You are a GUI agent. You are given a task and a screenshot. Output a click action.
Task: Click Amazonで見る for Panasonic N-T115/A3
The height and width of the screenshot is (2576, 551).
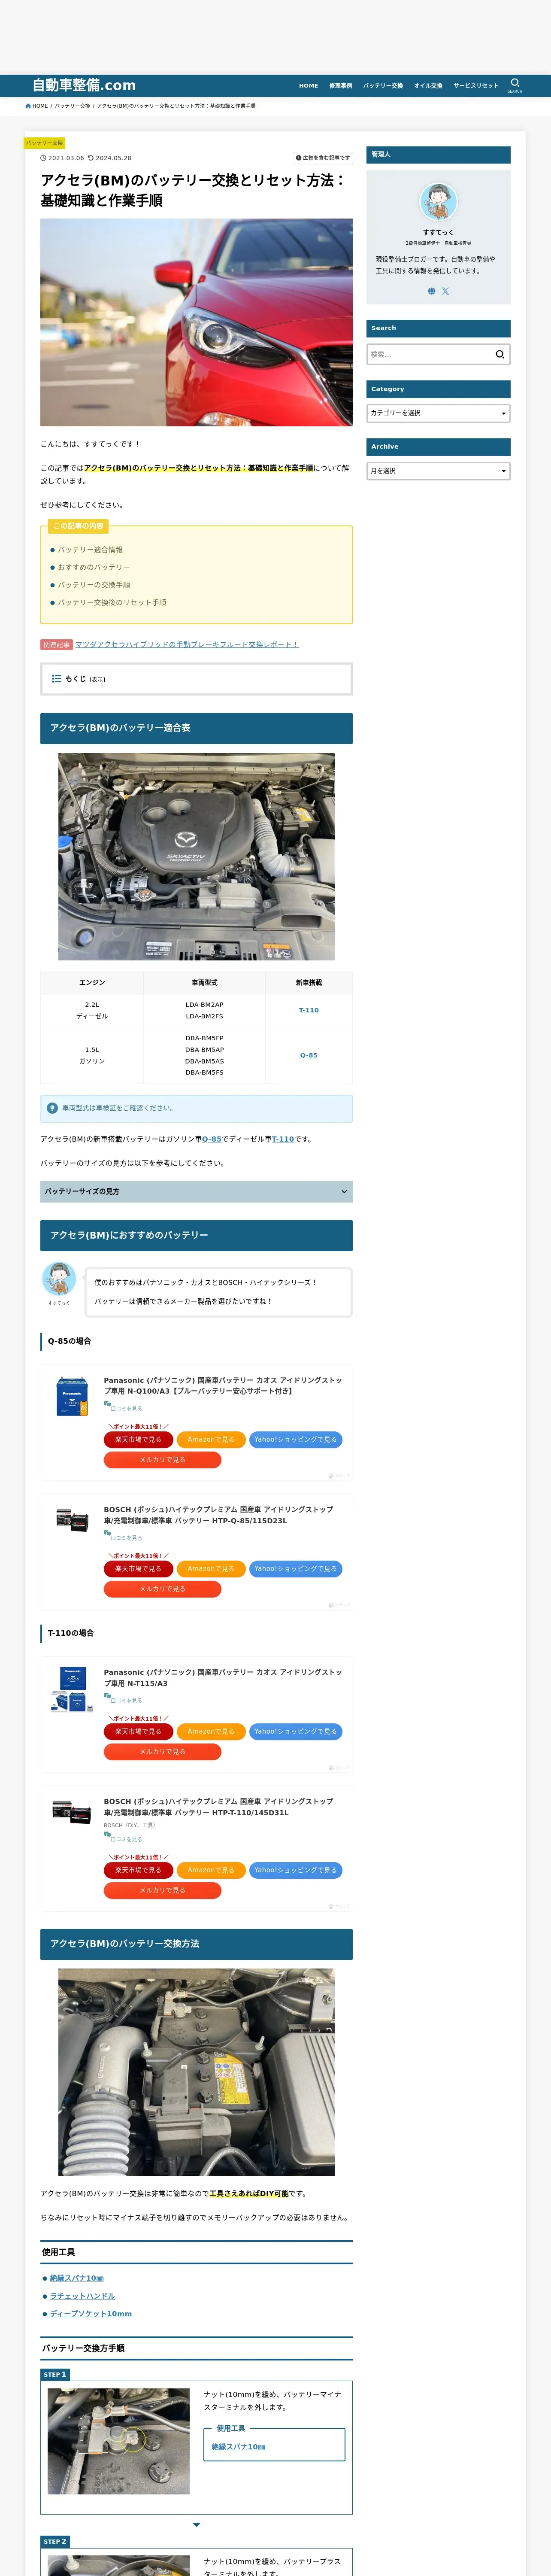(211, 1731)
